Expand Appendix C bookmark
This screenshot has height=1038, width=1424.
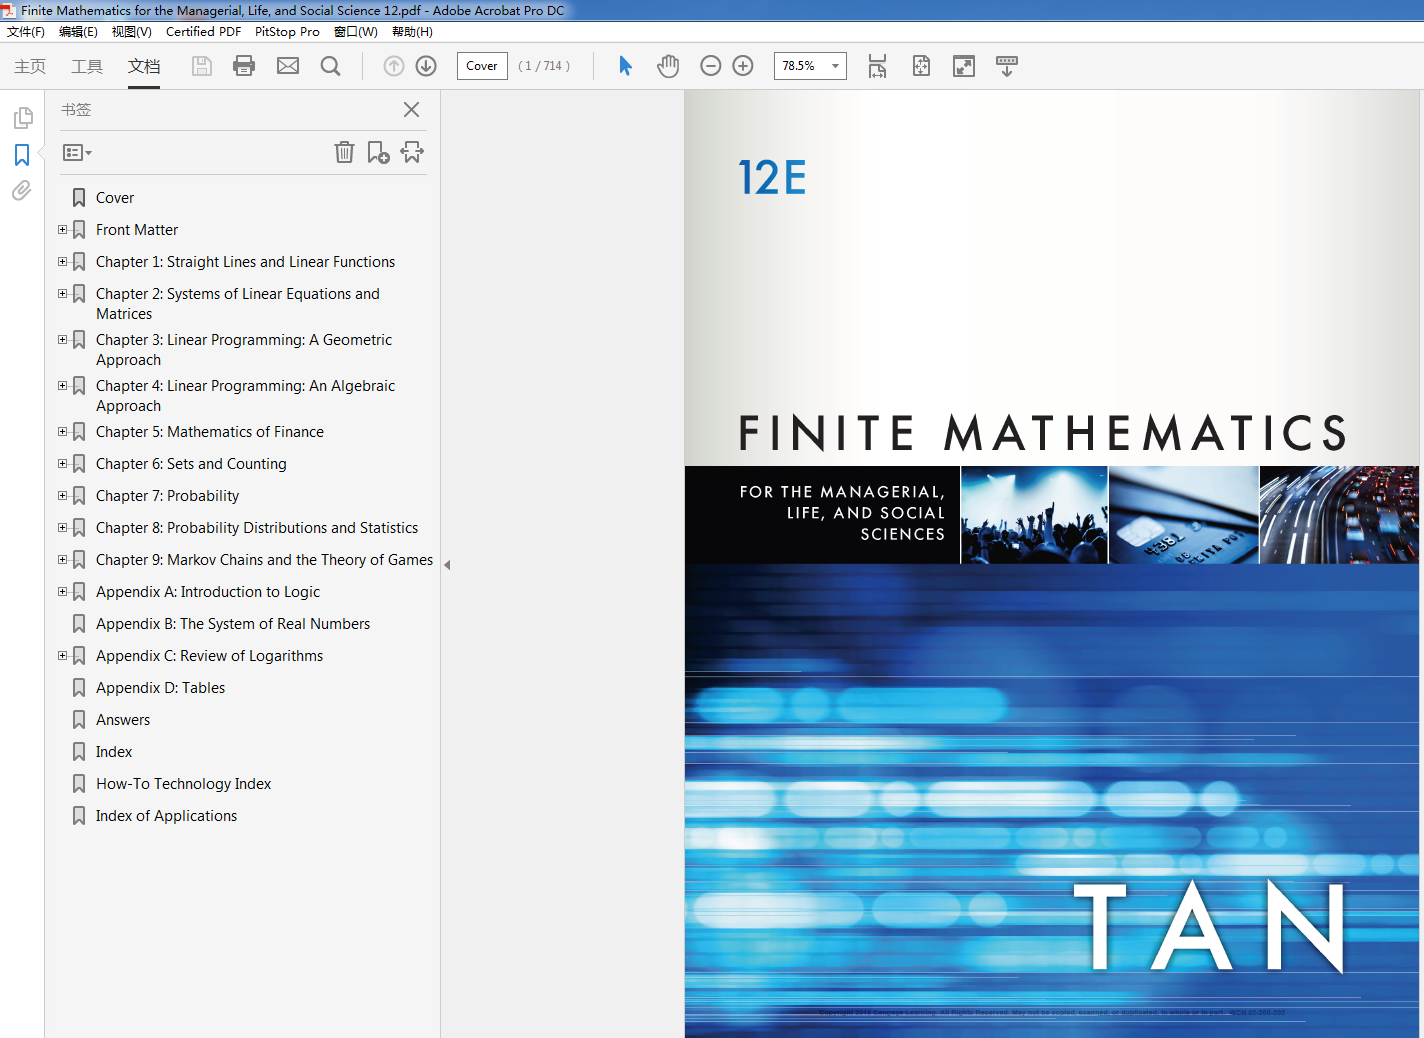(x=63, y=656)
